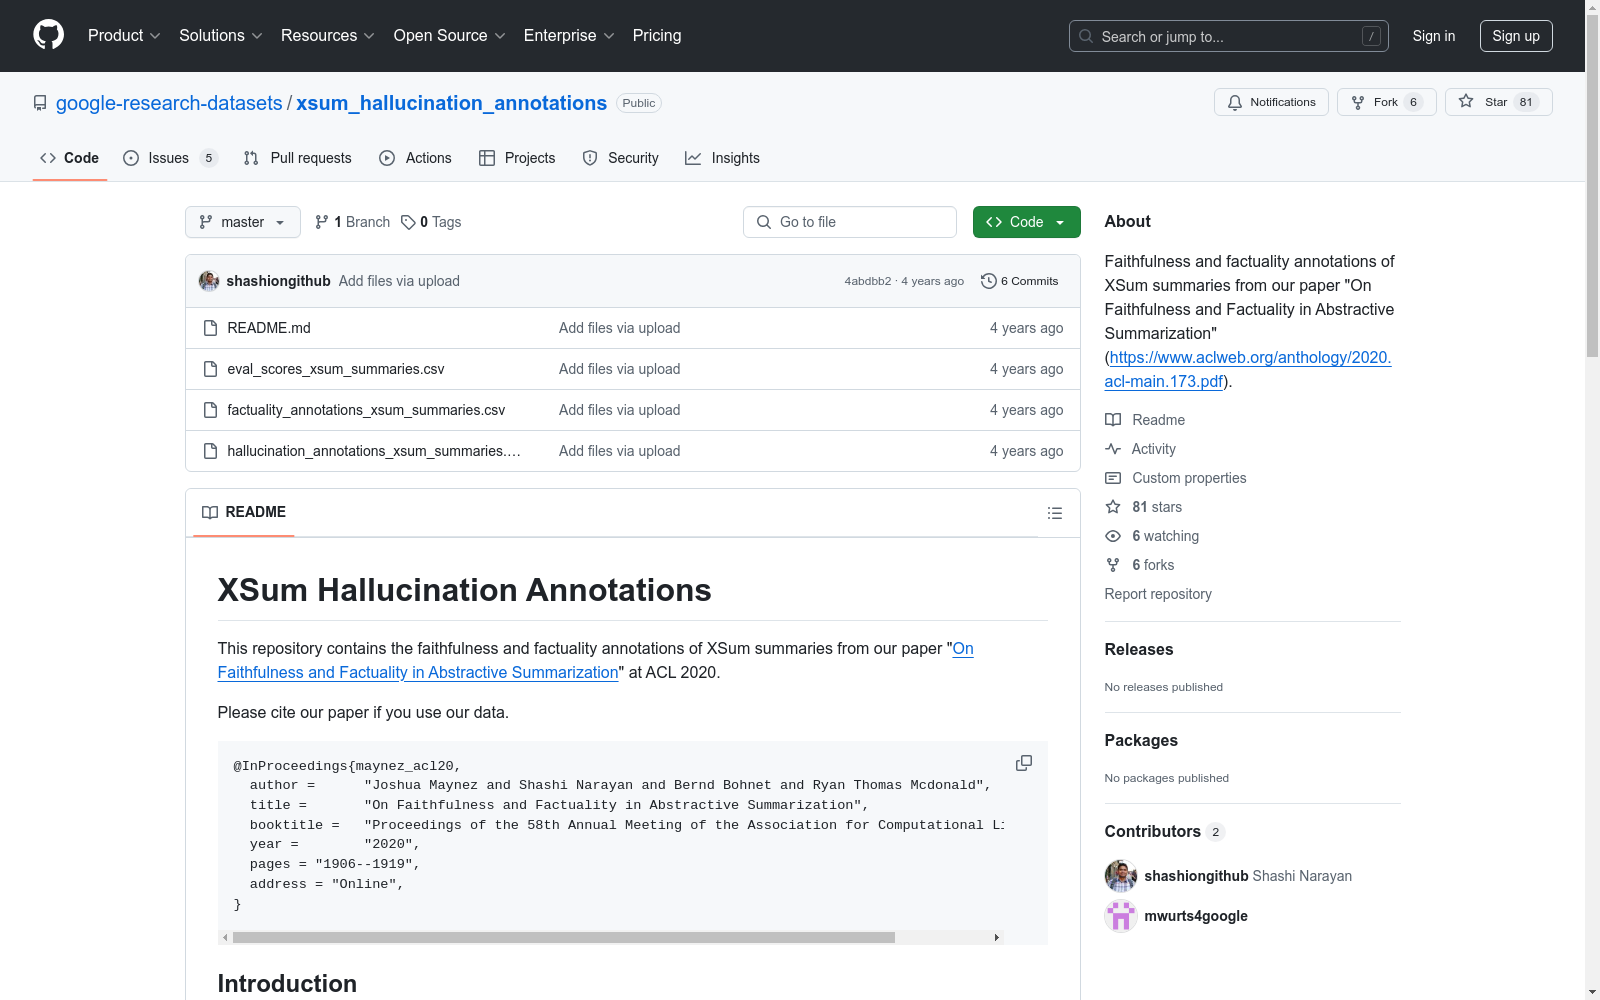The height and width of the screenshot is (1000, 1600).
Task: Click file icon beside factuality_annotations_xsum_summaries.csv
Action: 210,410
